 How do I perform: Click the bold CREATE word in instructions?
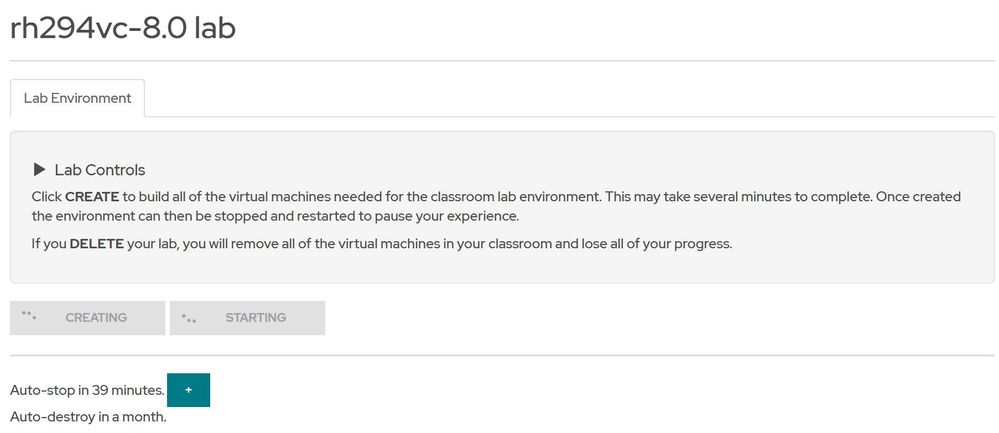point(92,197)
